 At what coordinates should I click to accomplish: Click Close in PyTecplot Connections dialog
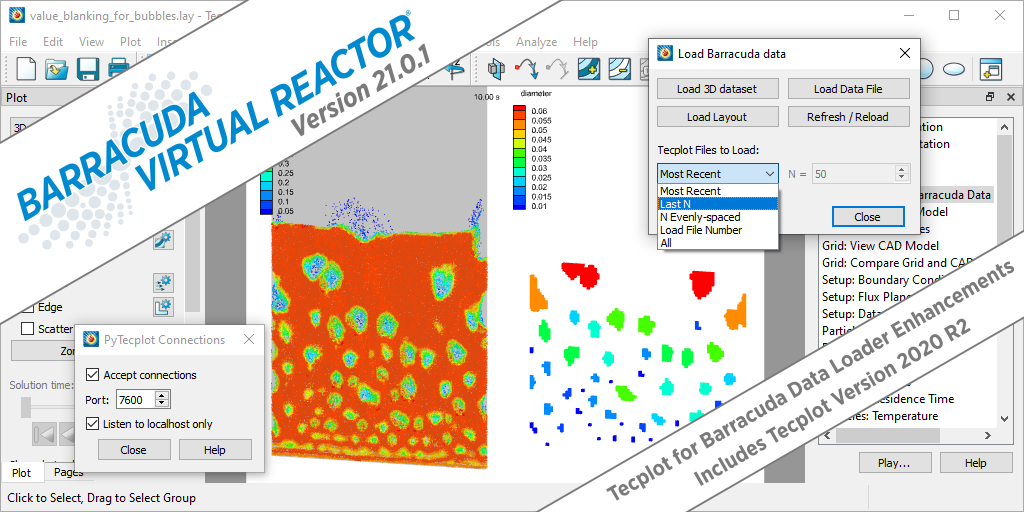[133, 450]
